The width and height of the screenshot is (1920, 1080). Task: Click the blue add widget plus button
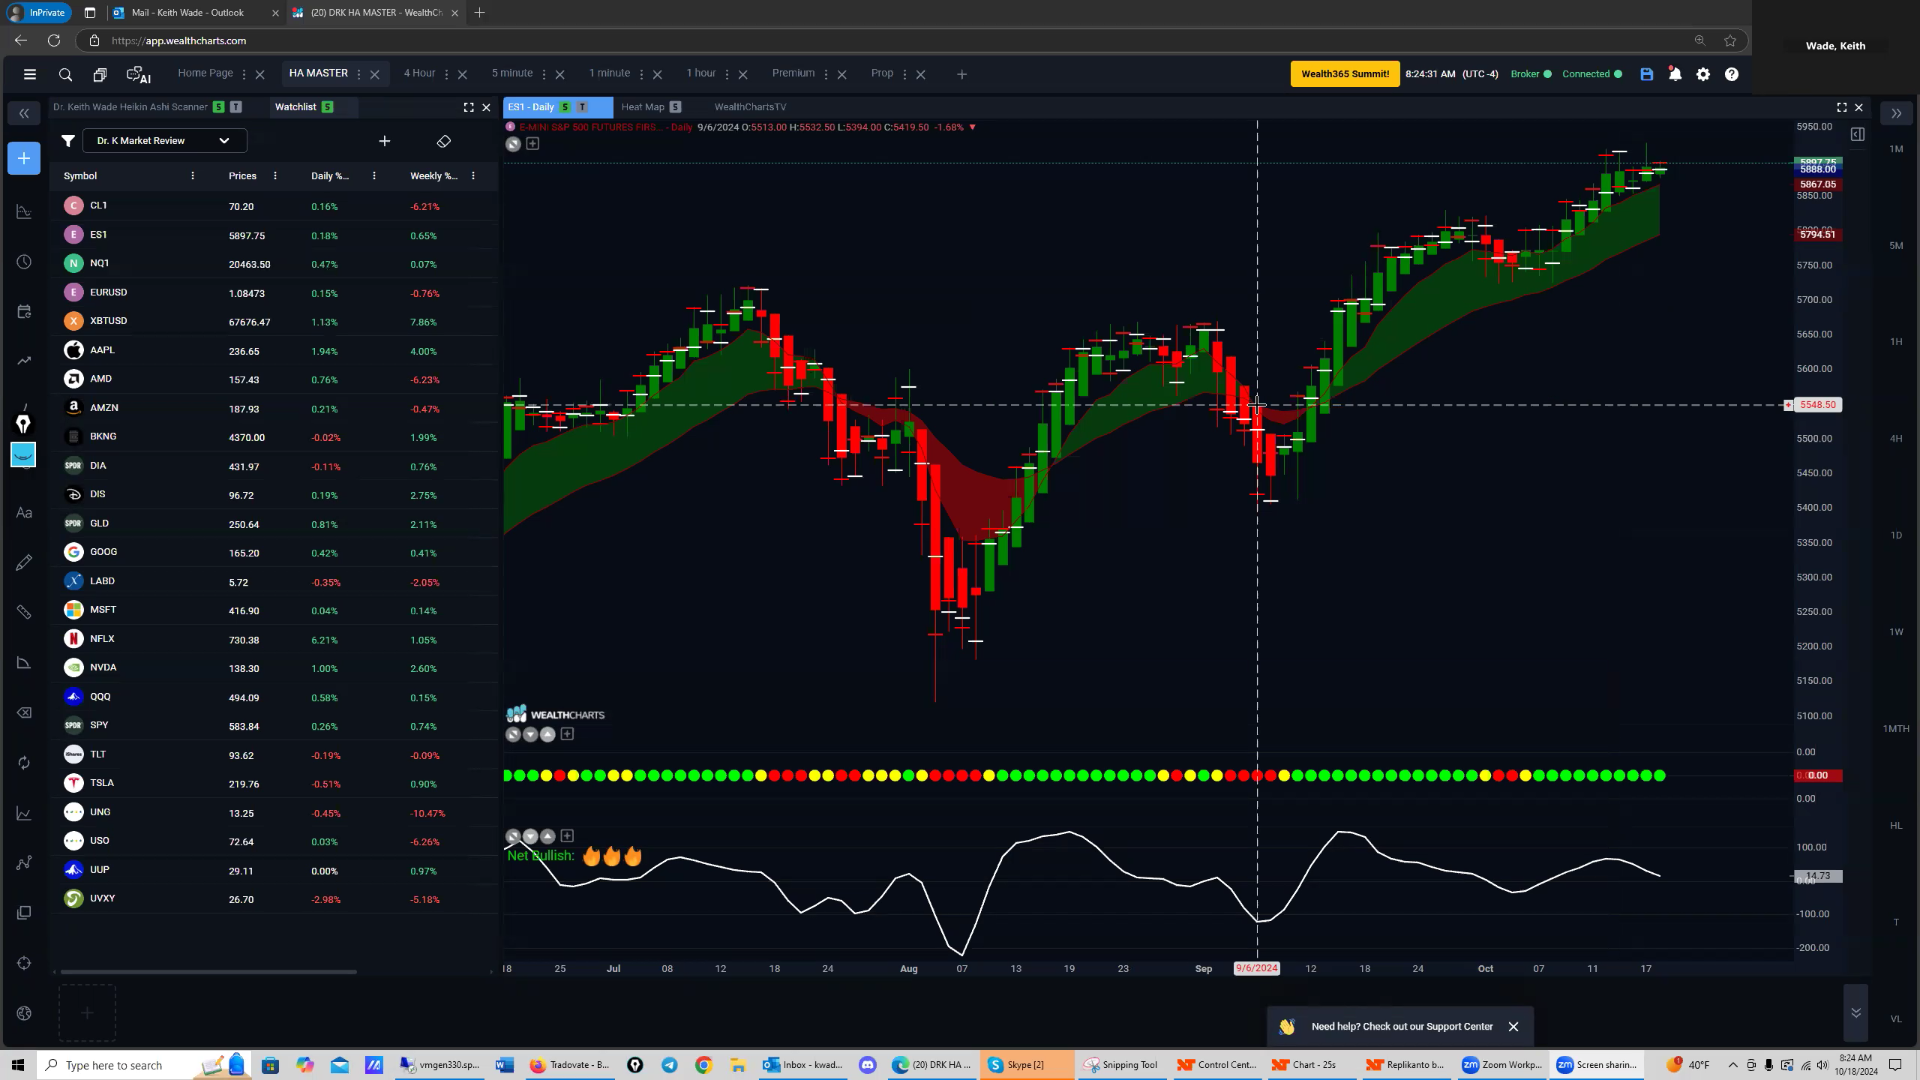24,158
